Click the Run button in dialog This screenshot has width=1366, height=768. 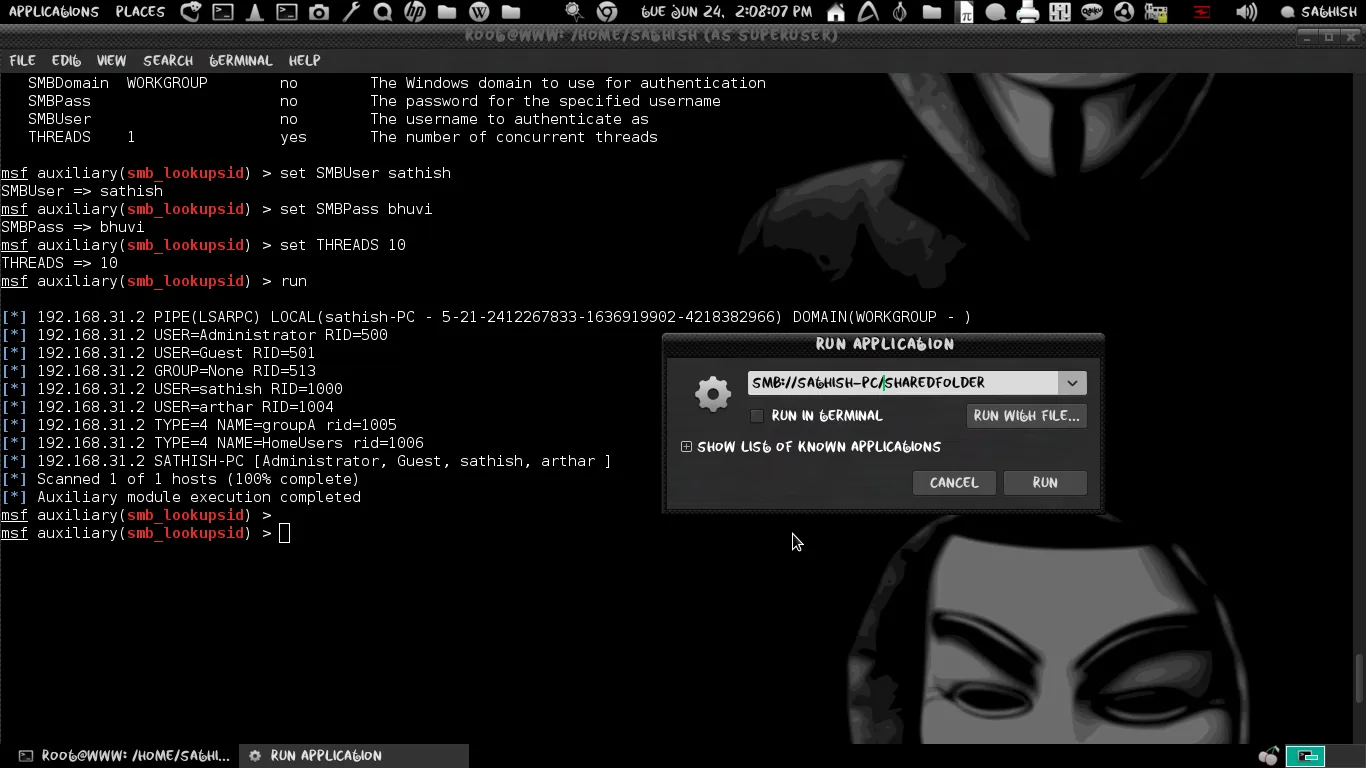pyautogui.click(x=1045, y=482)
